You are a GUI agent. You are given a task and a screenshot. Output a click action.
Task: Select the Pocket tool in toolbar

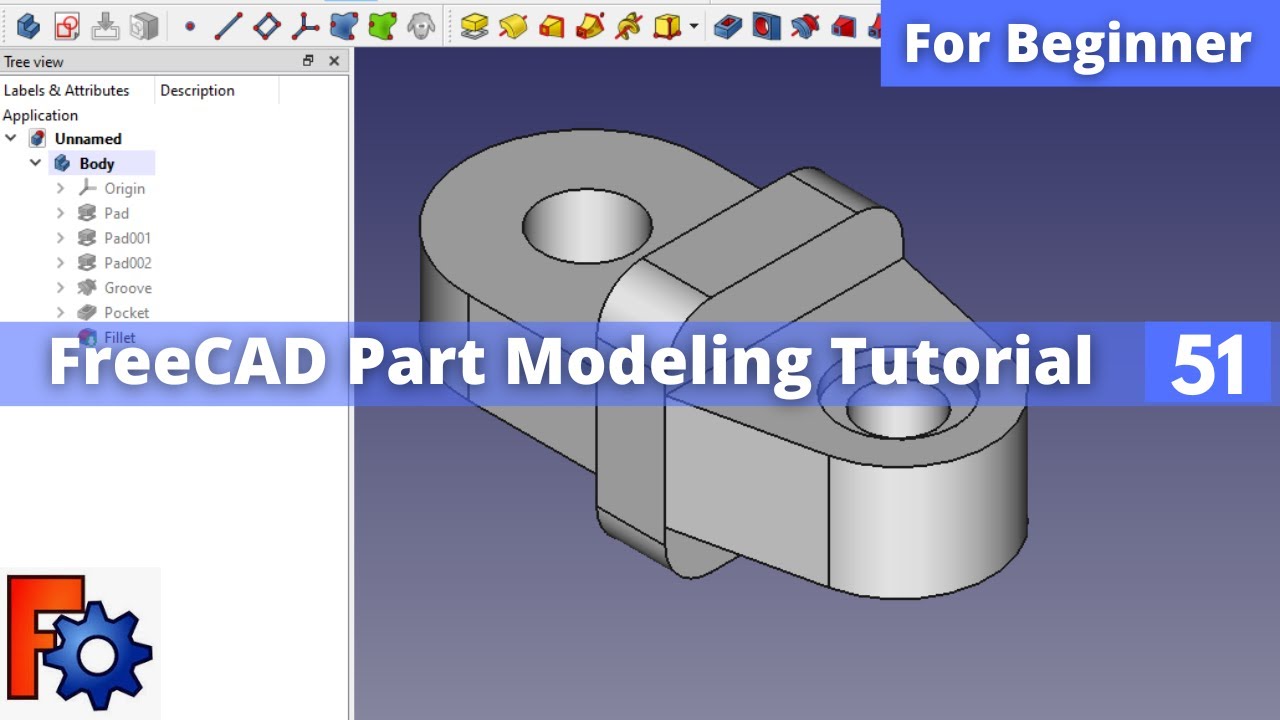[x=727, y=26]
